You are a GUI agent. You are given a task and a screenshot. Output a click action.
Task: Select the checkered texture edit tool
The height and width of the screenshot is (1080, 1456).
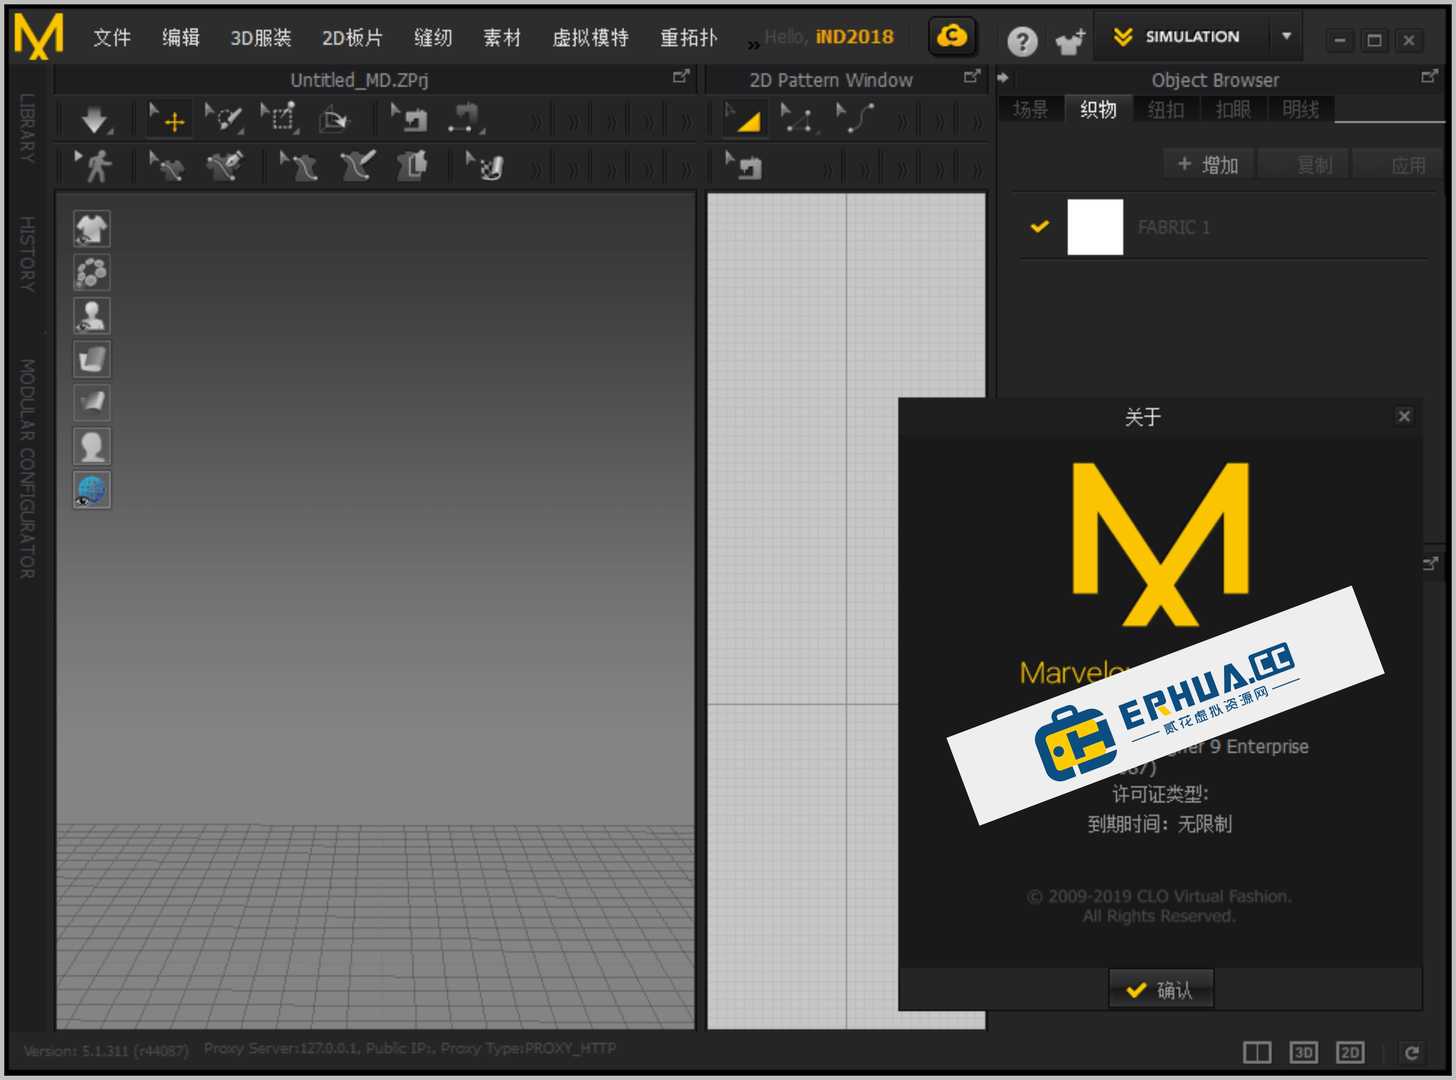tap(485, 166)
